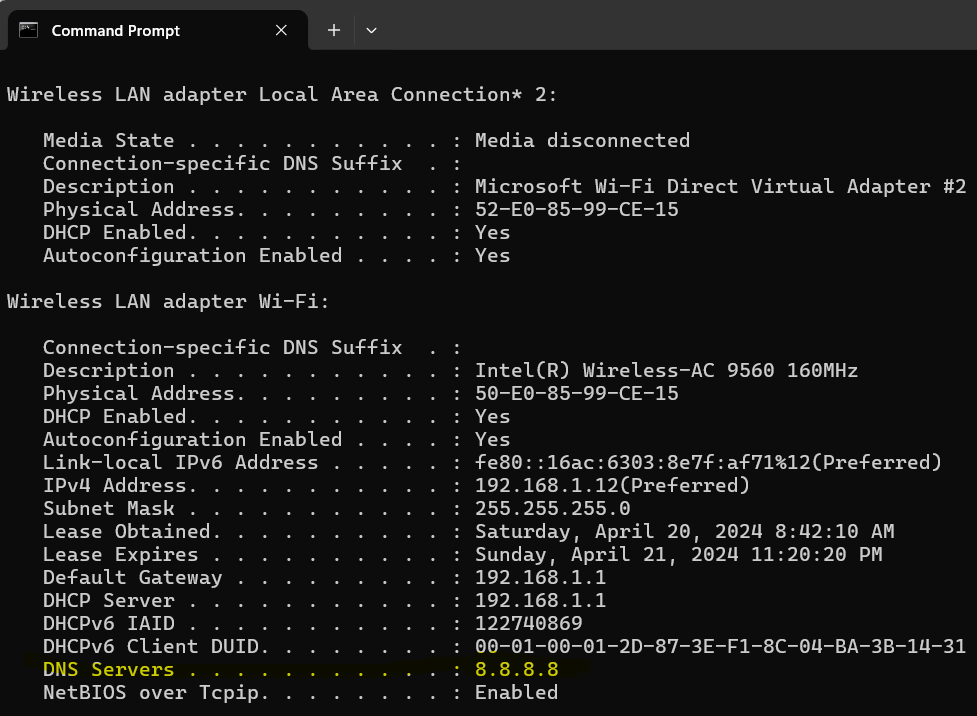Screen dimensions: 977x716
Task: Click the Wi-Fi Physical Address 50-E0-85-99-CE-15
Action: click(576, 394)
